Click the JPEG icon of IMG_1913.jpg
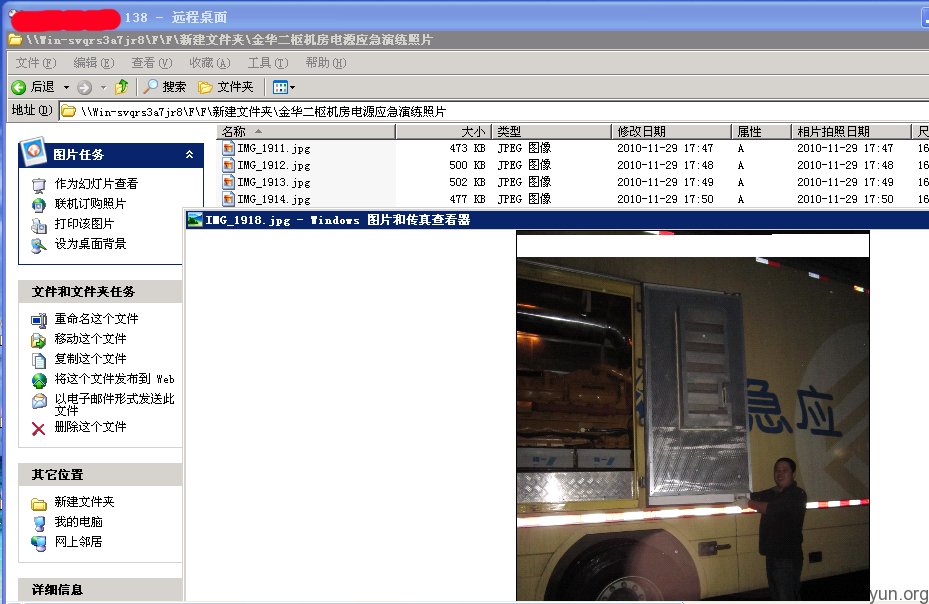 point(228,182)
